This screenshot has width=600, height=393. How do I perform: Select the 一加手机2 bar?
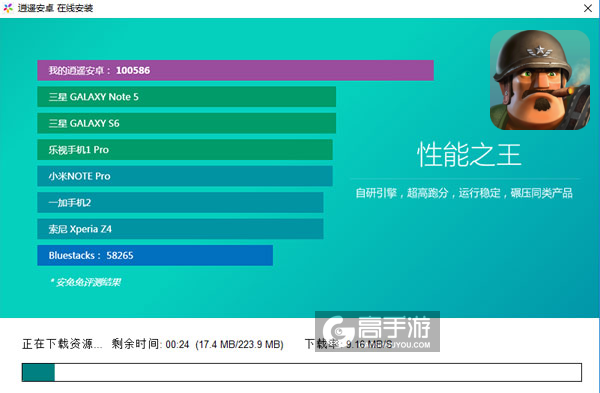pyautogui.click(x=180, y=202)
